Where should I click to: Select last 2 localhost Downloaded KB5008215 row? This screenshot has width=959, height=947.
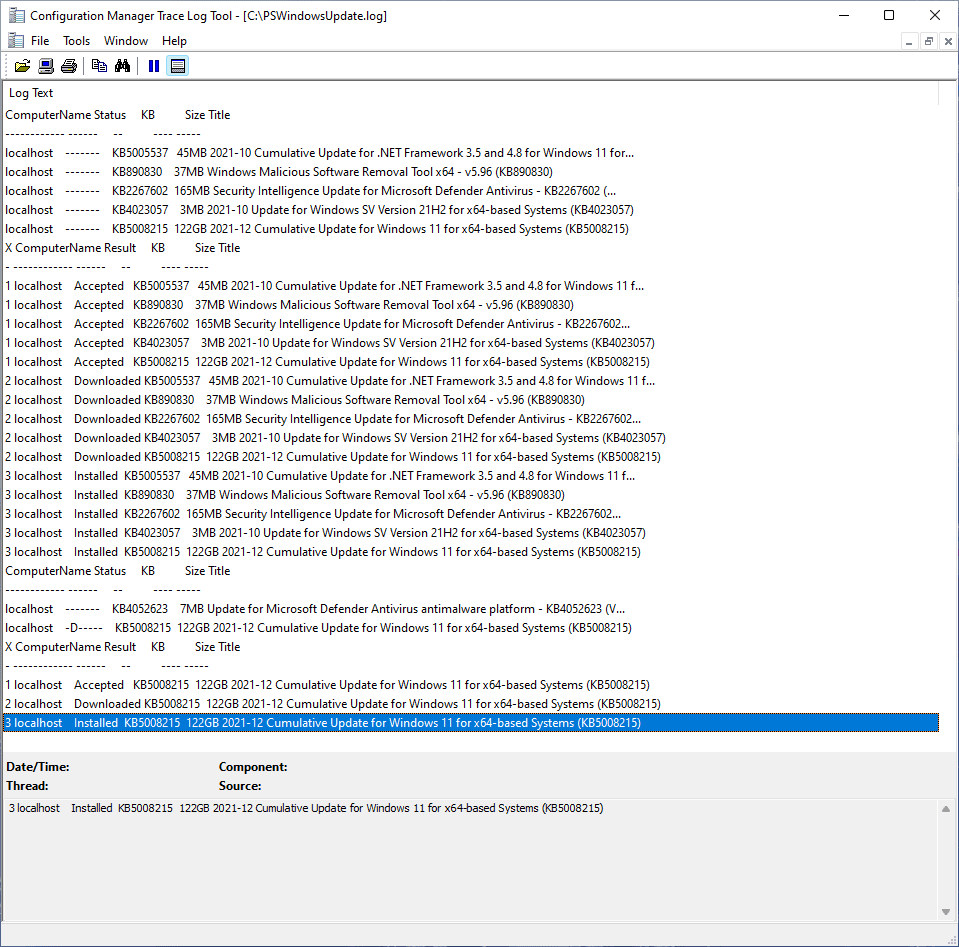471,704
